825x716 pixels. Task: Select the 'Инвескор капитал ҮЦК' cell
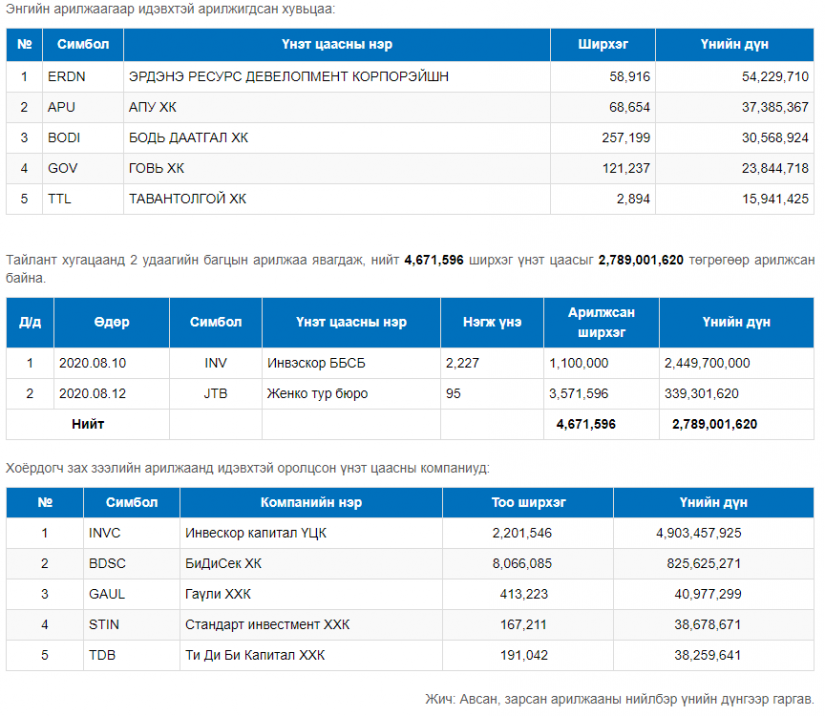311,533
